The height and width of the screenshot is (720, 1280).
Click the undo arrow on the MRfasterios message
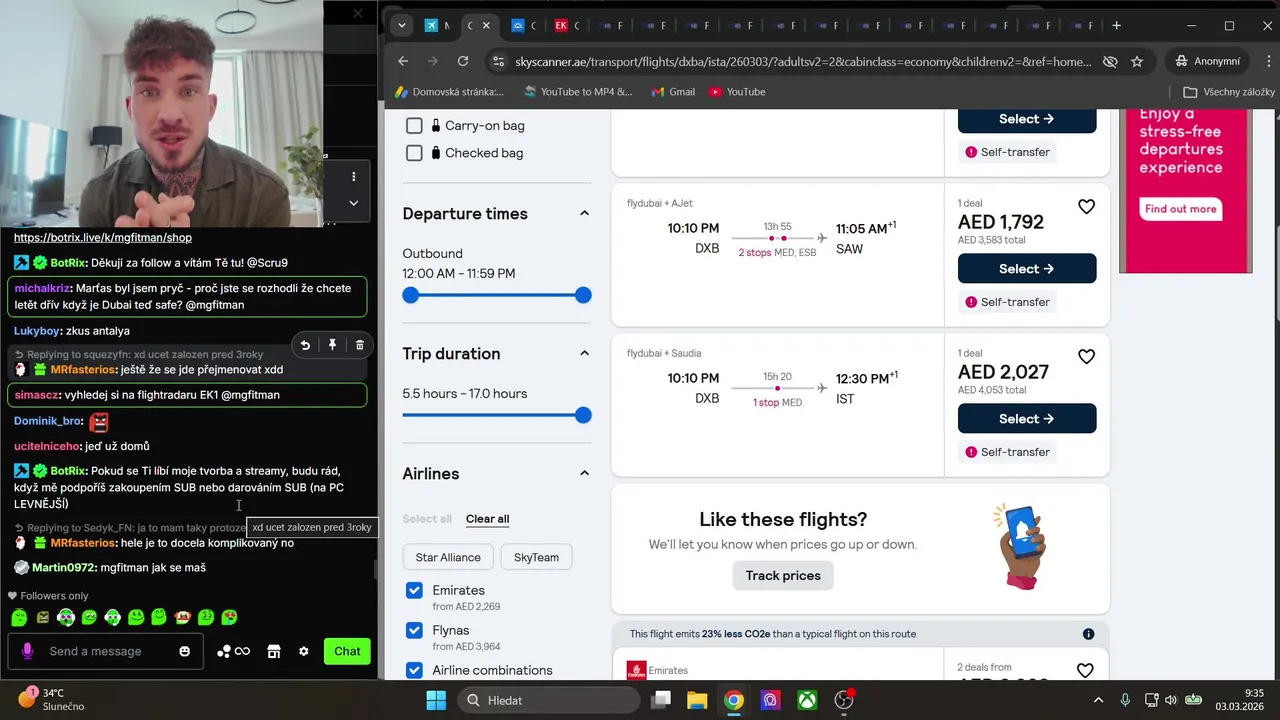tap(305, 345)
